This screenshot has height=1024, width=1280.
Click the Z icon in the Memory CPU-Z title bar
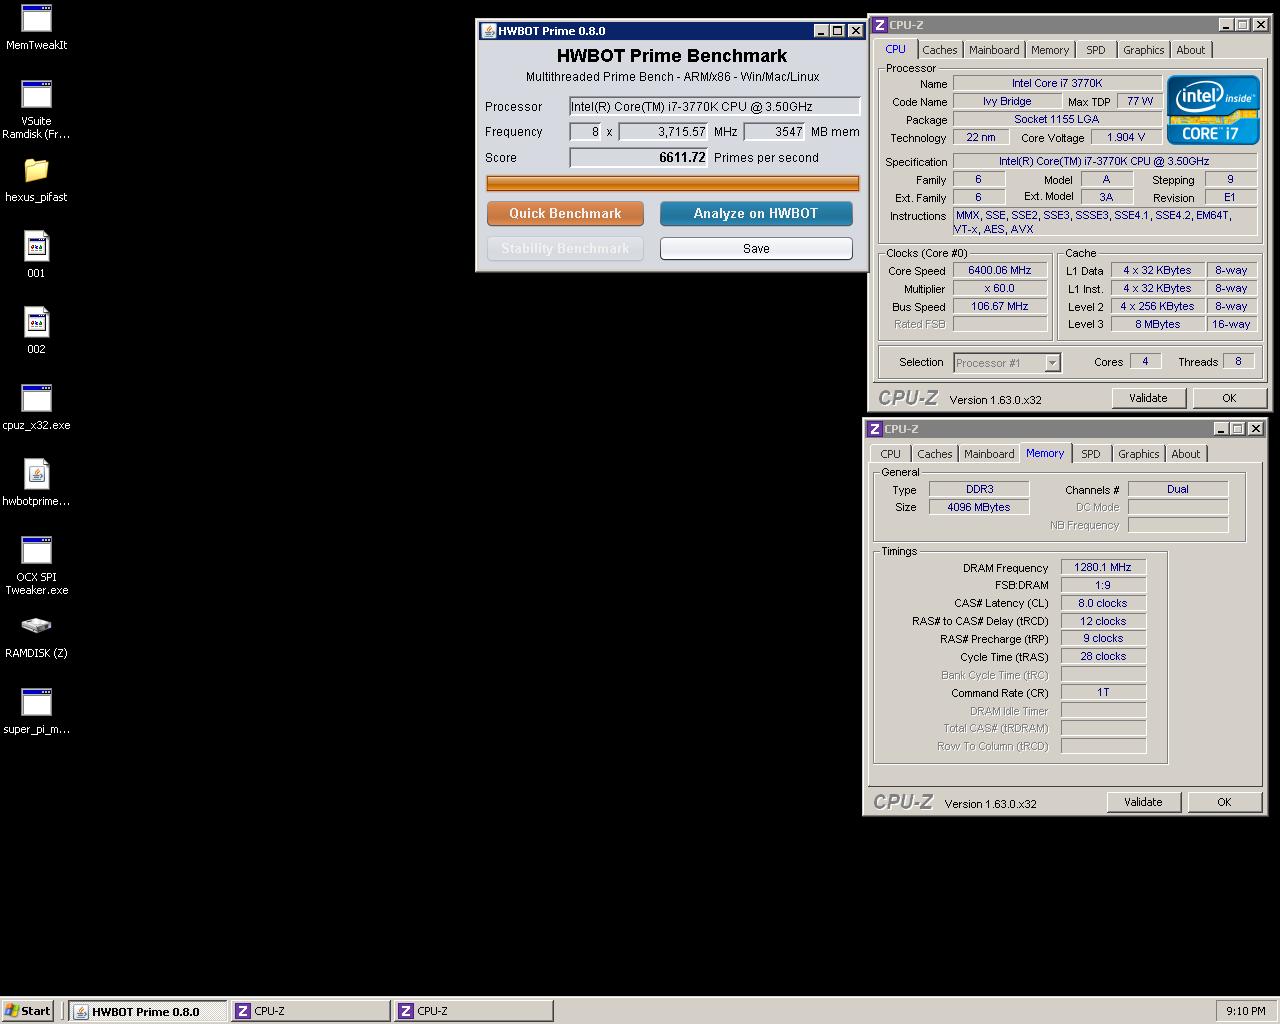[875, 429]
